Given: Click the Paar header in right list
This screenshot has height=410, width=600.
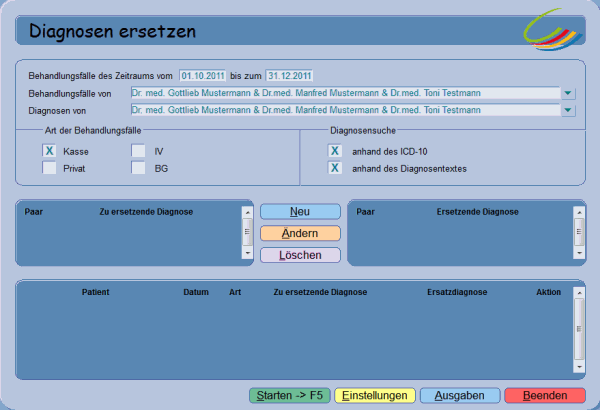Looking at the screenshot, I should click(365, 212).
